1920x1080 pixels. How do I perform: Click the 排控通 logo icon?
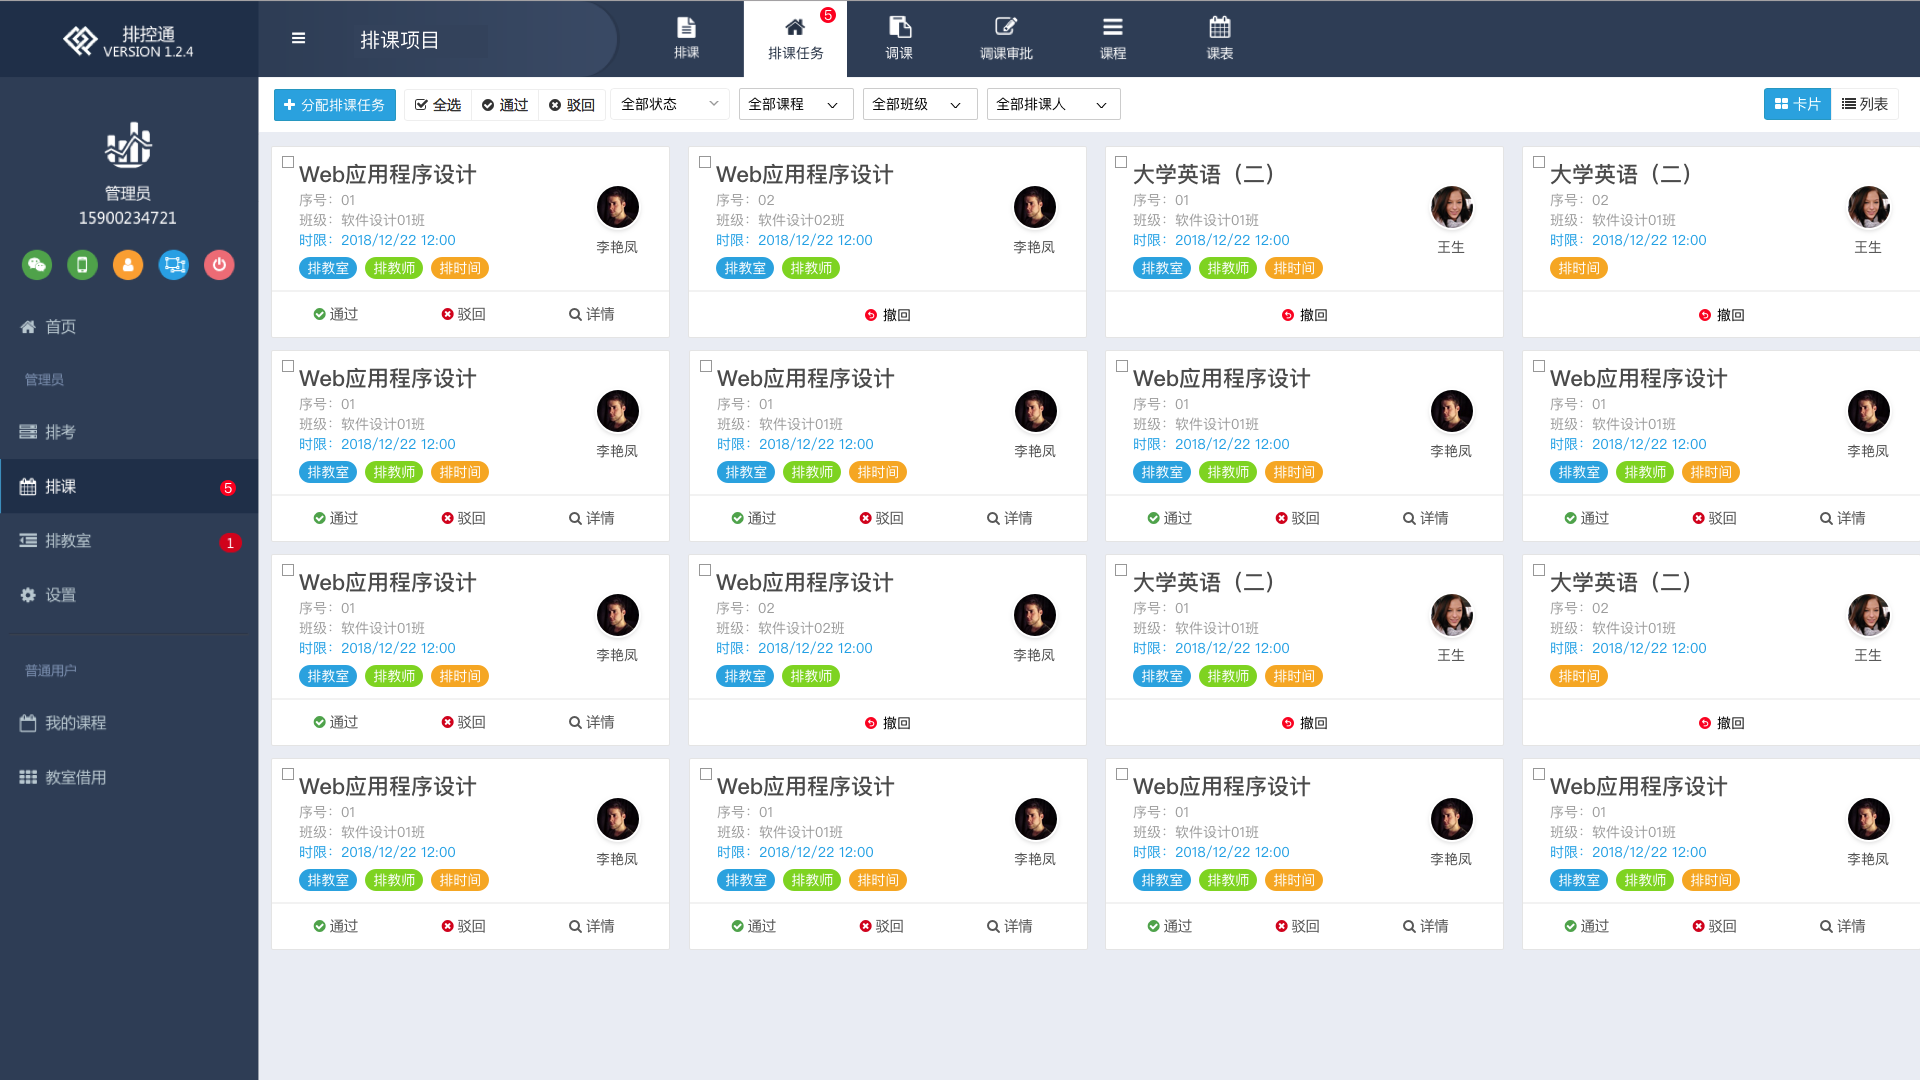coord(80,40)
